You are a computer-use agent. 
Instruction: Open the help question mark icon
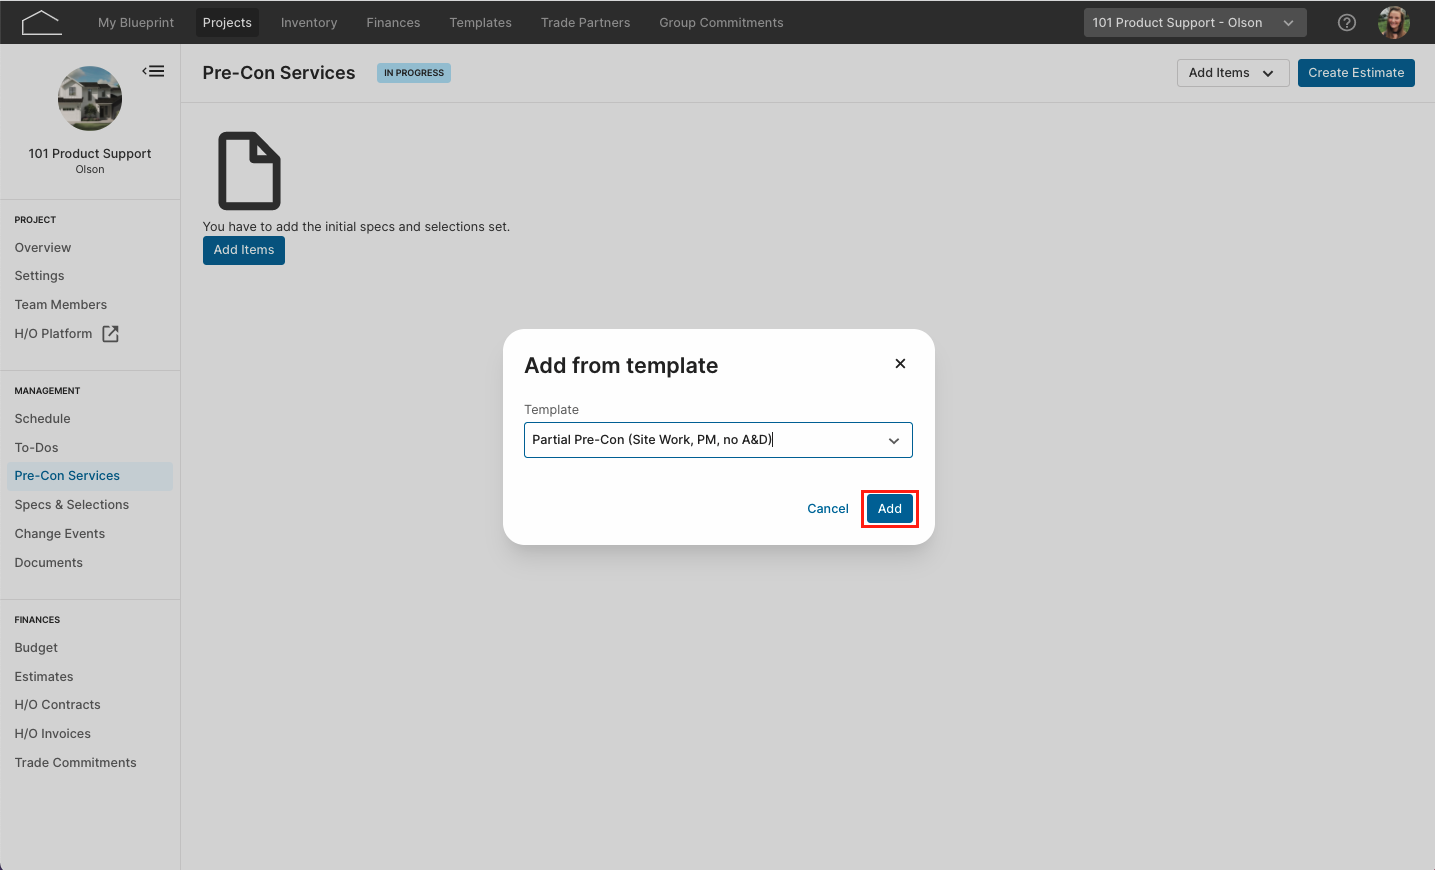click(x=1347, y=22)
